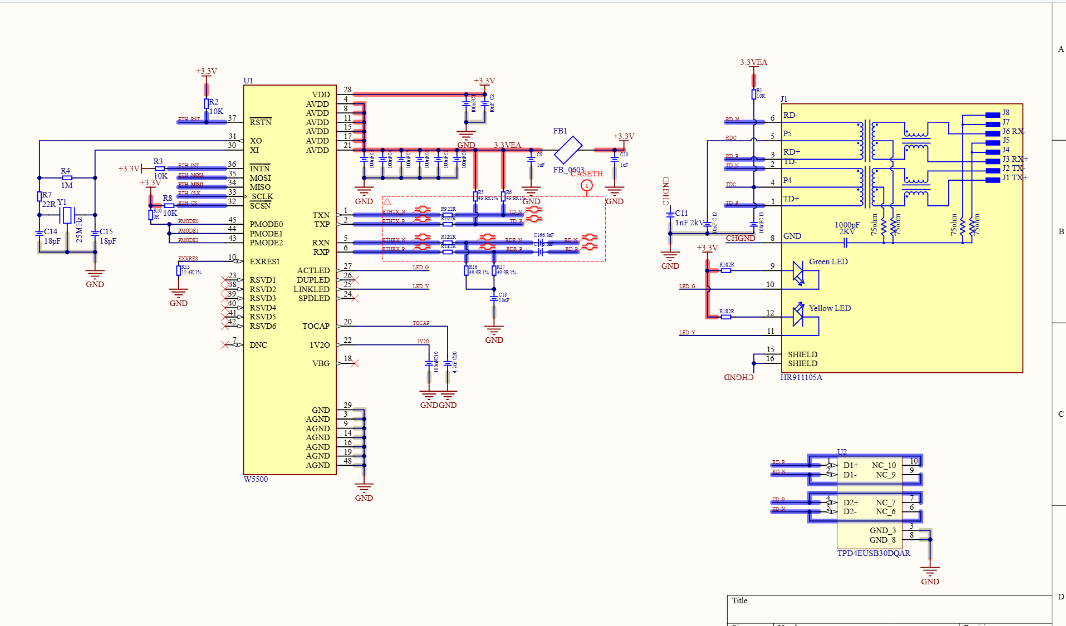This screenshot has height=626, width=1066.
Task: Click the TXN pin label on U1
Action: point(322,215)
